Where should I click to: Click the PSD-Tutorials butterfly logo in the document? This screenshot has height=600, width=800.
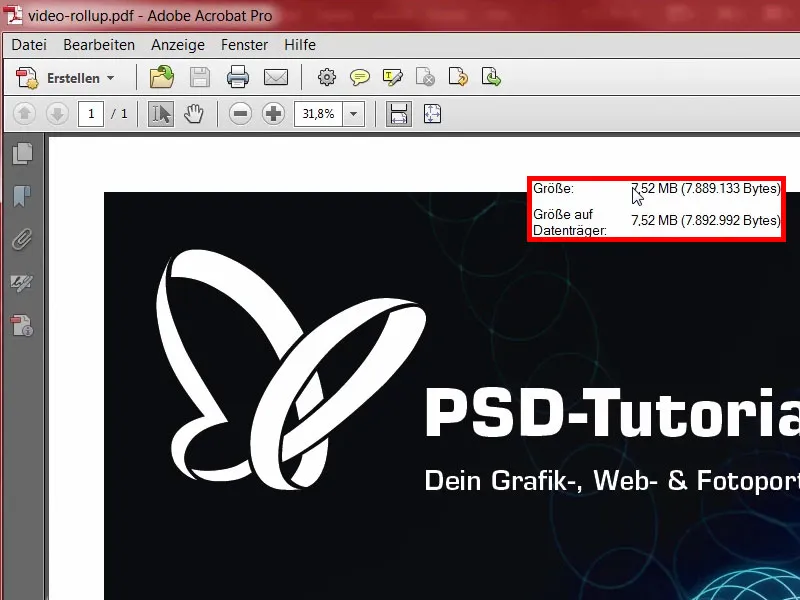(x=291, y=369)
